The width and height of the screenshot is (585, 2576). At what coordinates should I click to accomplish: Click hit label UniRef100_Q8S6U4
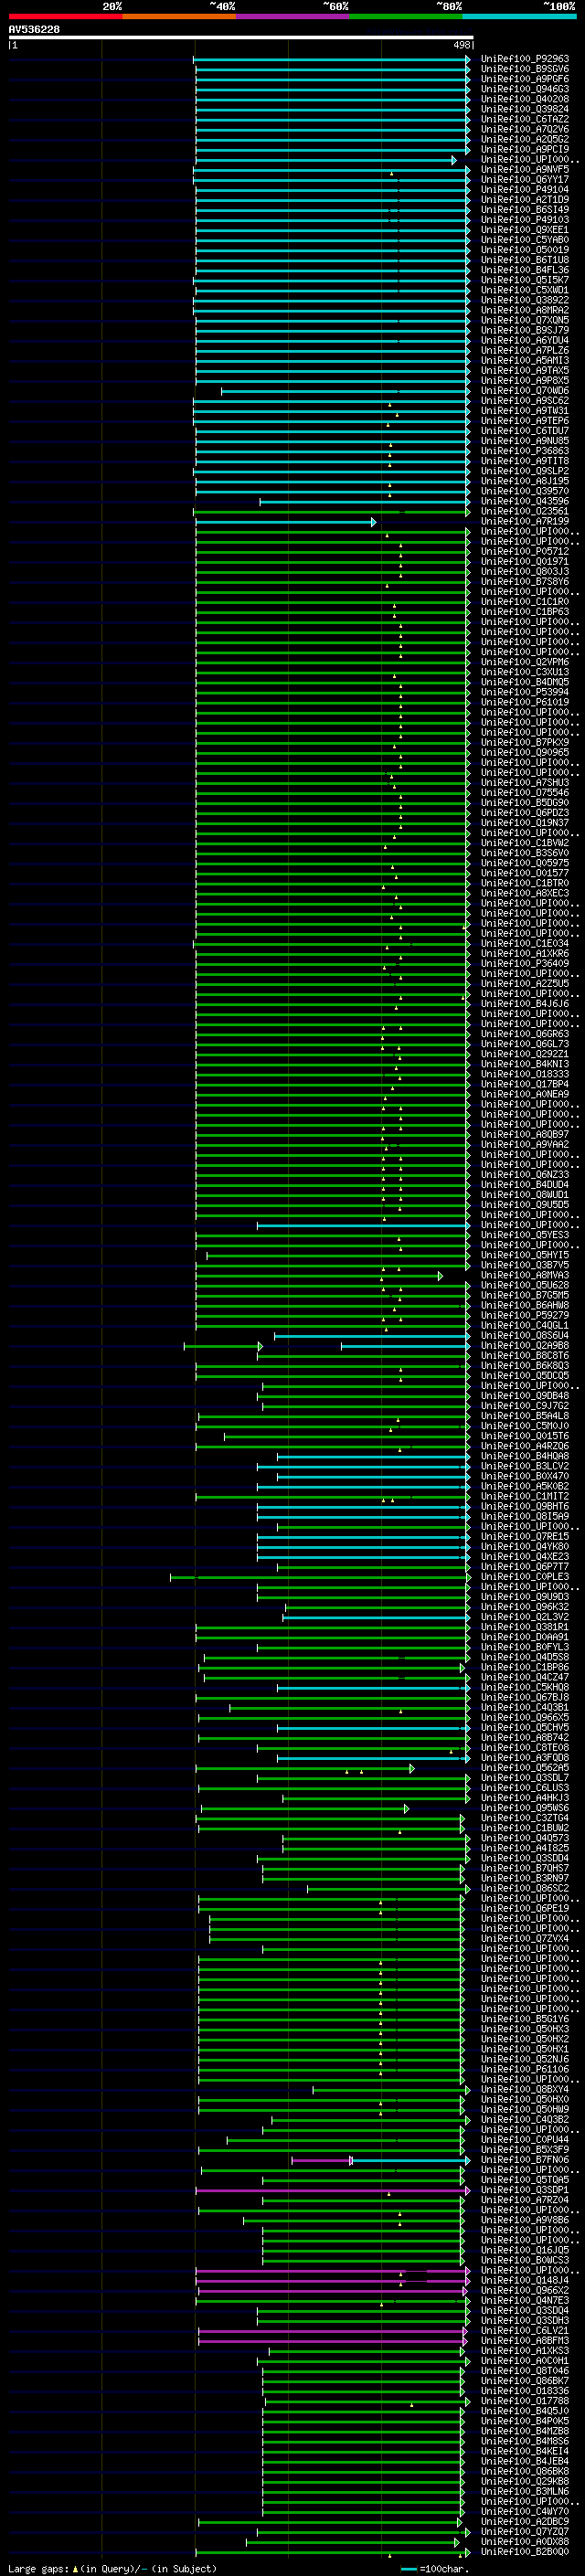(524, 1335)
